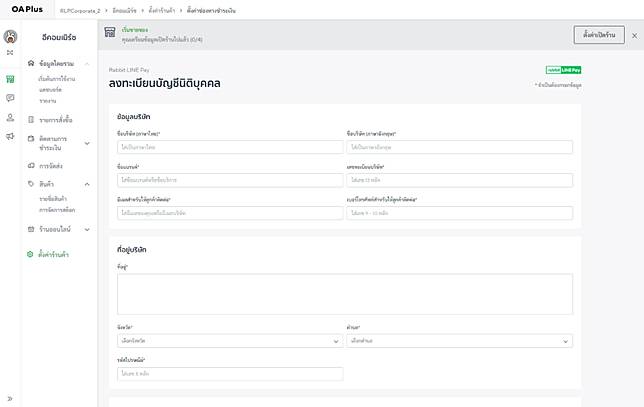Viewport: 644px width, 407px height.
Task: Collapse the ข้อมูลโดยรวม sidebar section
Action: coord(88,63)
